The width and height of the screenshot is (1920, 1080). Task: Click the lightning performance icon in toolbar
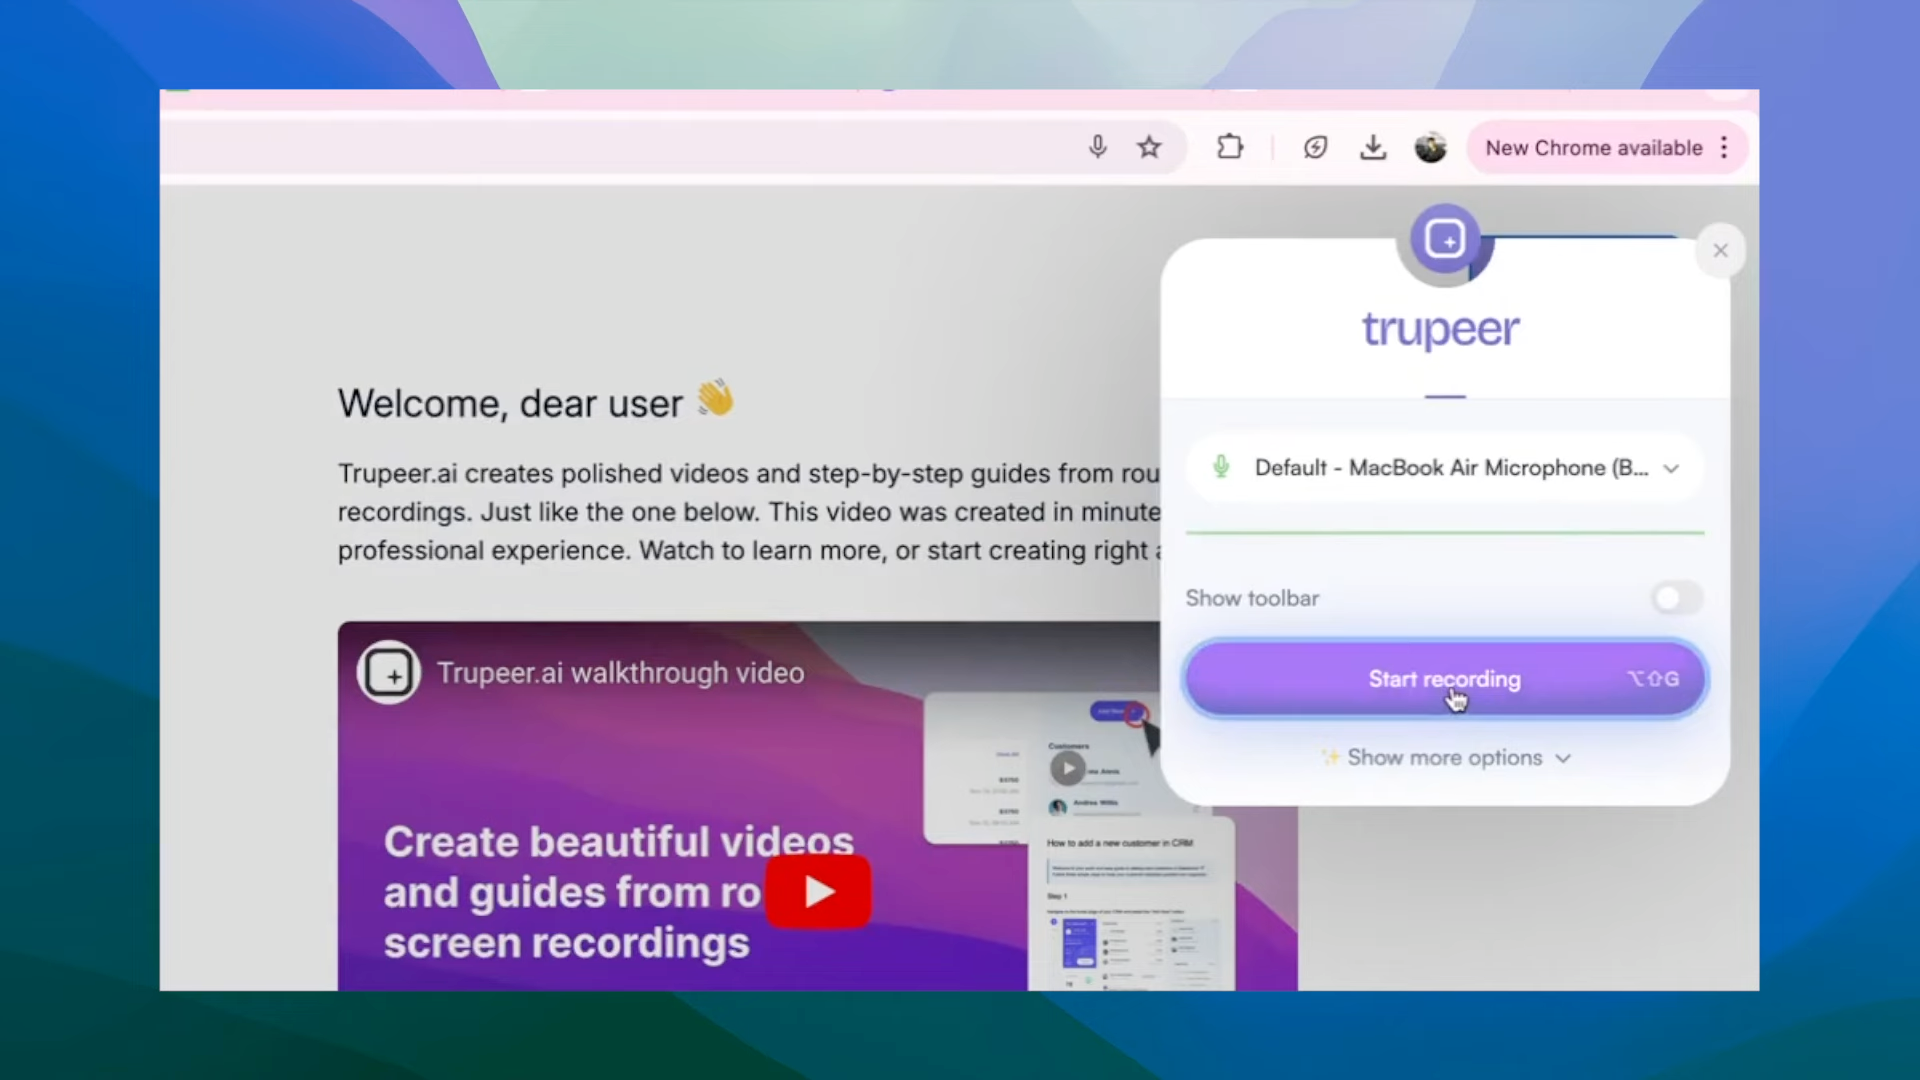pos(1315,148)
